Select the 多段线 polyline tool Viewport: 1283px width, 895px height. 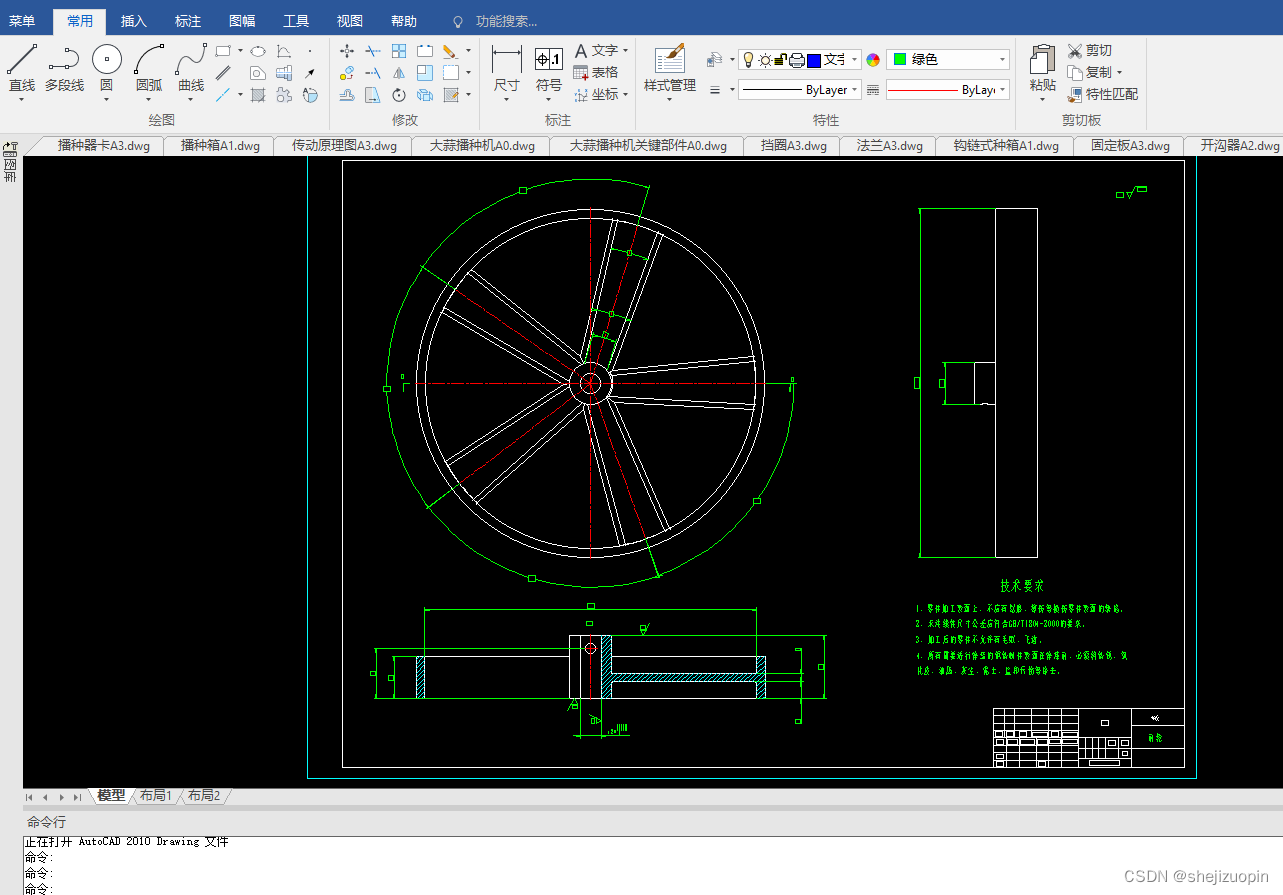click(64, 68)
